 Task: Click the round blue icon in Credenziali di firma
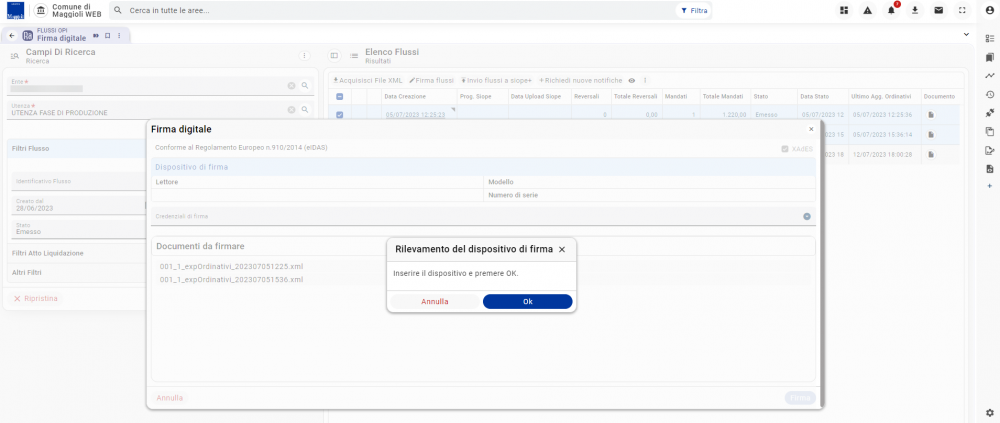pos(807,217)
